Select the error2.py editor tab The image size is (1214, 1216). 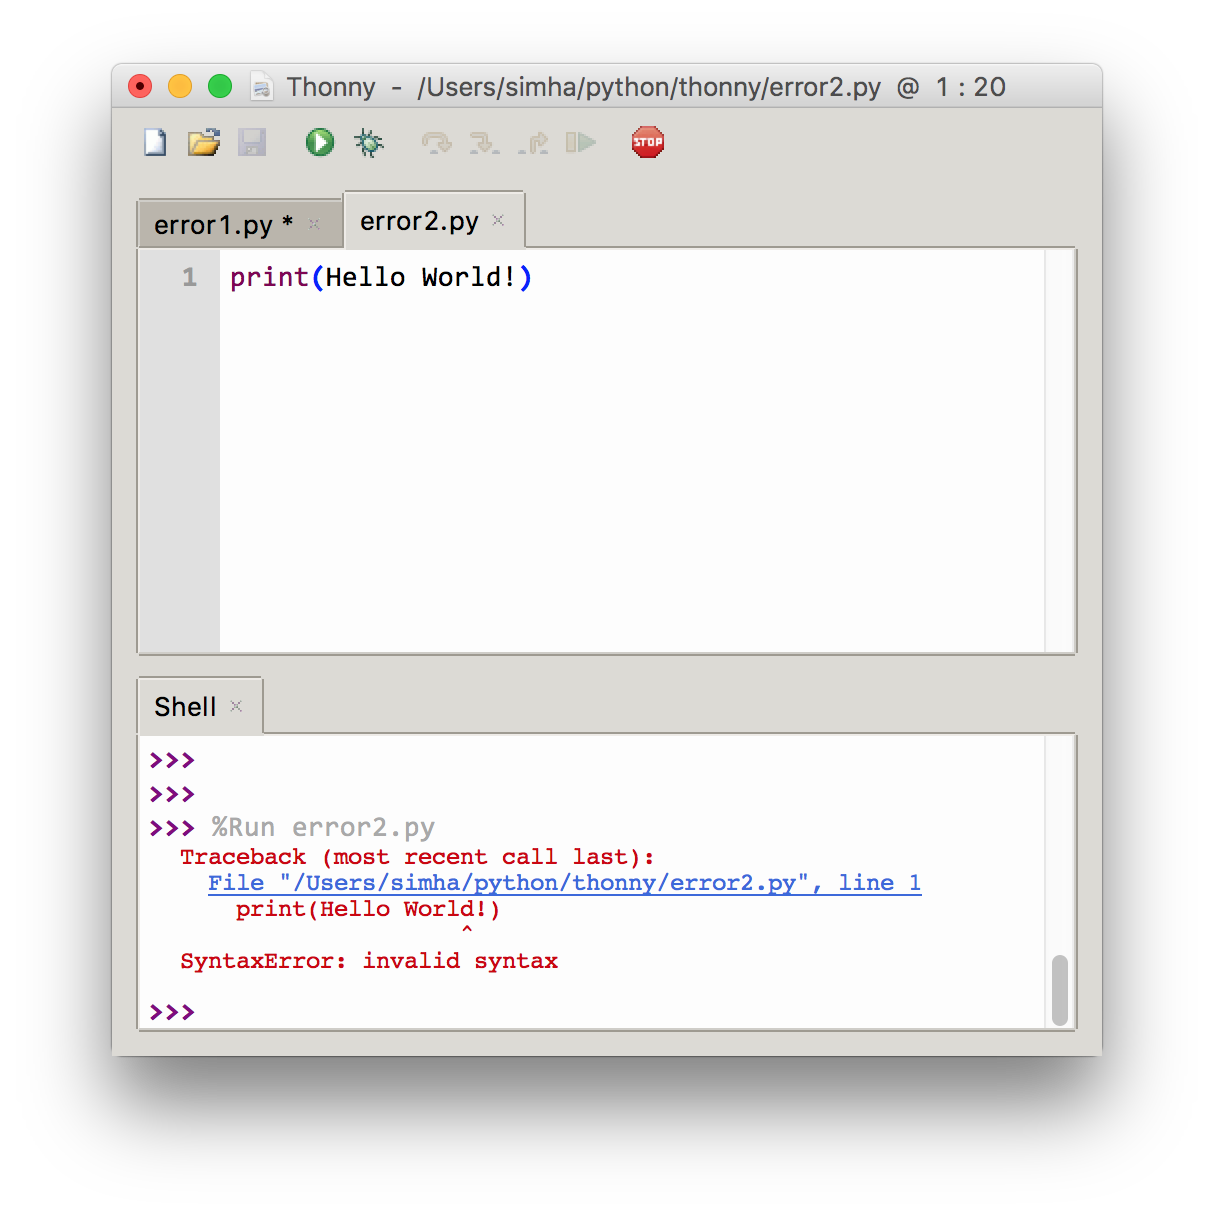pyautogui.click(x=419, y=221)
